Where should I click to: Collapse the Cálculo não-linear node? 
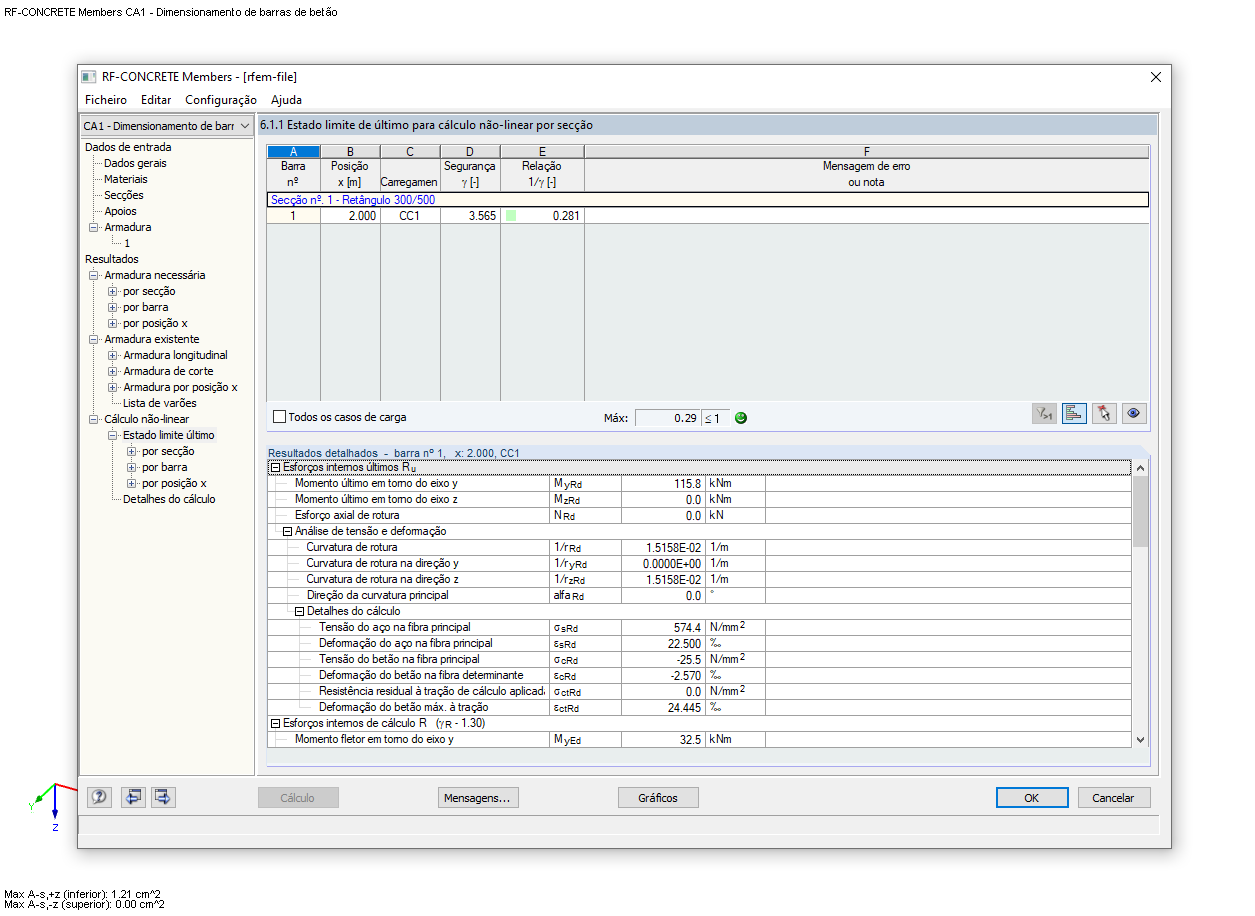94,419
